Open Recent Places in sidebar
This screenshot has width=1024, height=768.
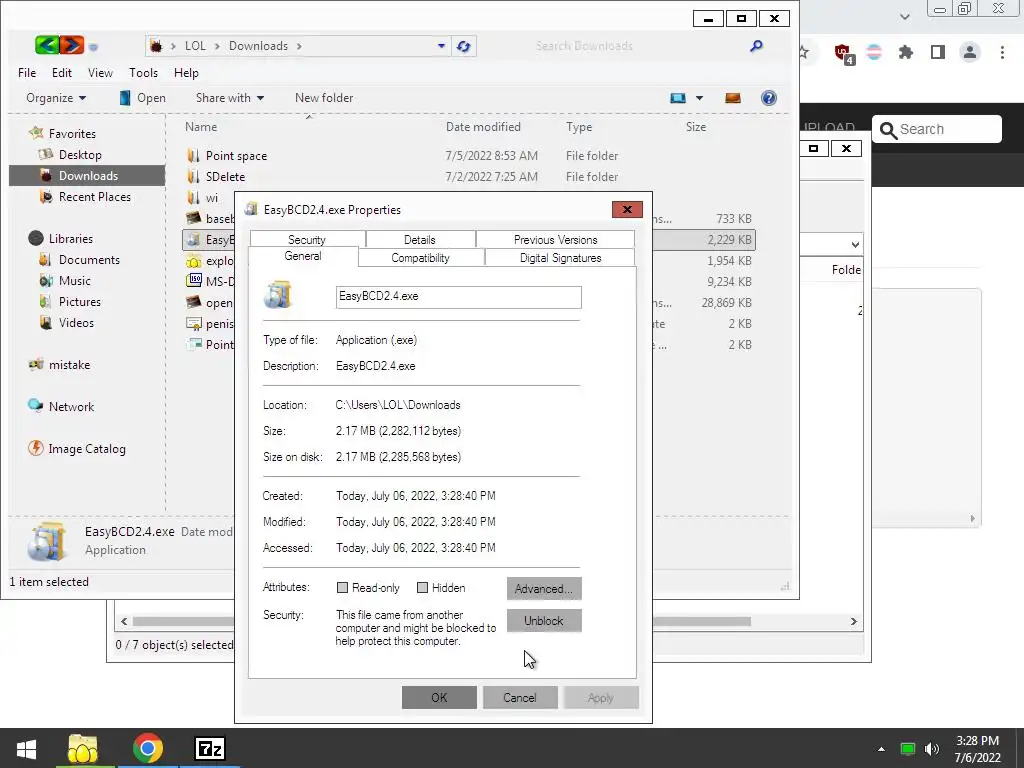coord(94,197)
